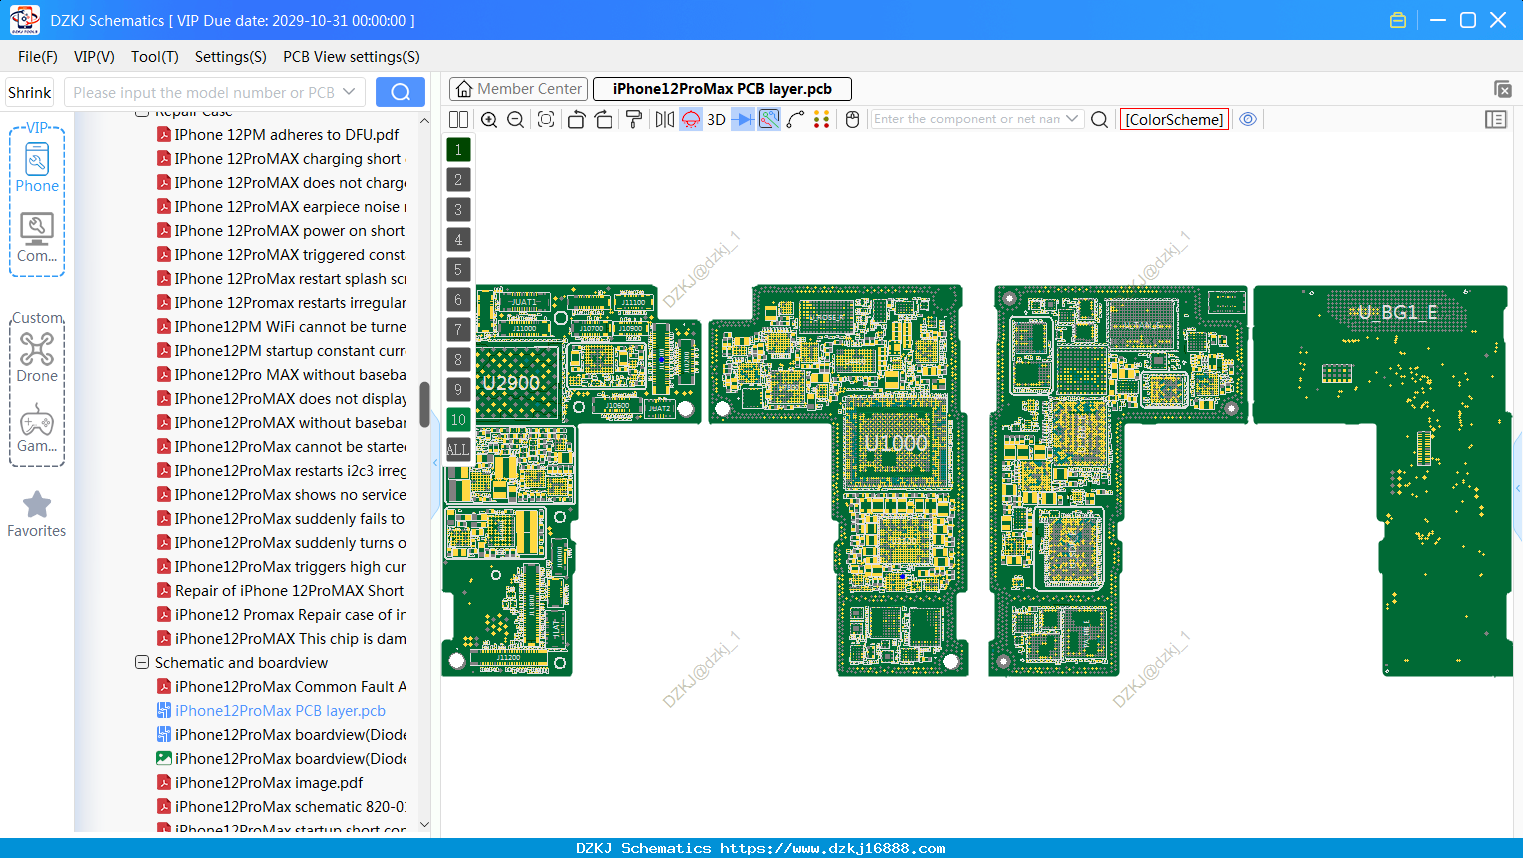Click the file tree scrollbar thumb

424,404
